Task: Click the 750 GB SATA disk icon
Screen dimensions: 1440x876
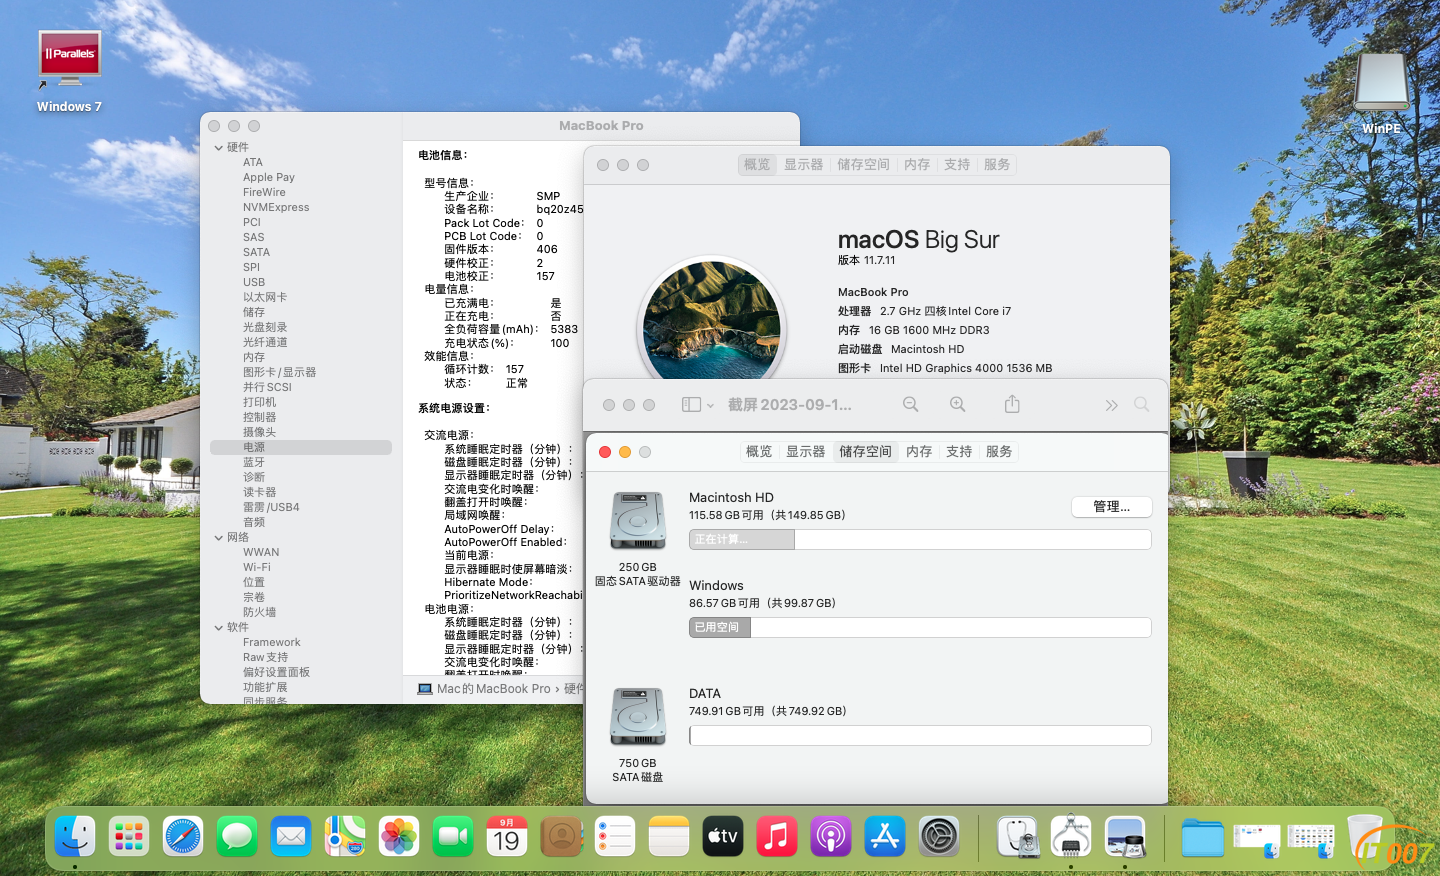Action: (638, 717)
